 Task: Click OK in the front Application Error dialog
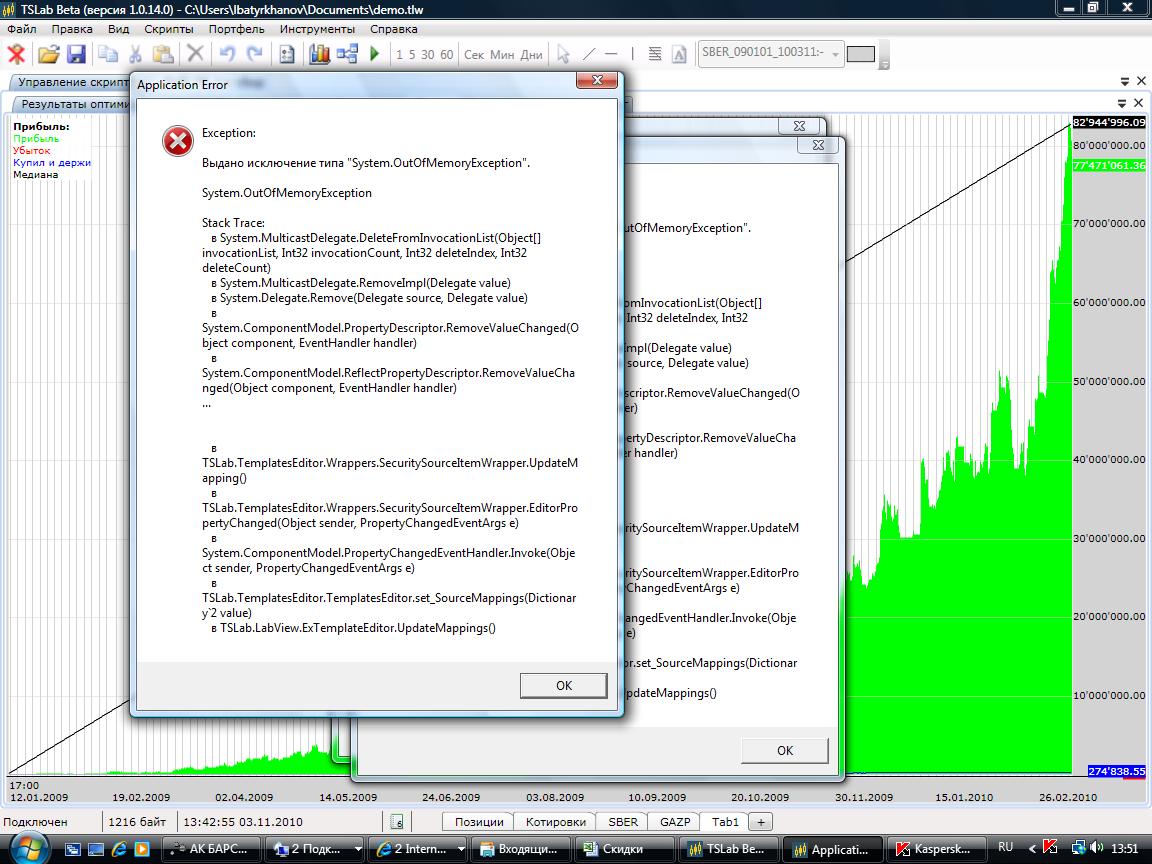[x=564, y=685]
